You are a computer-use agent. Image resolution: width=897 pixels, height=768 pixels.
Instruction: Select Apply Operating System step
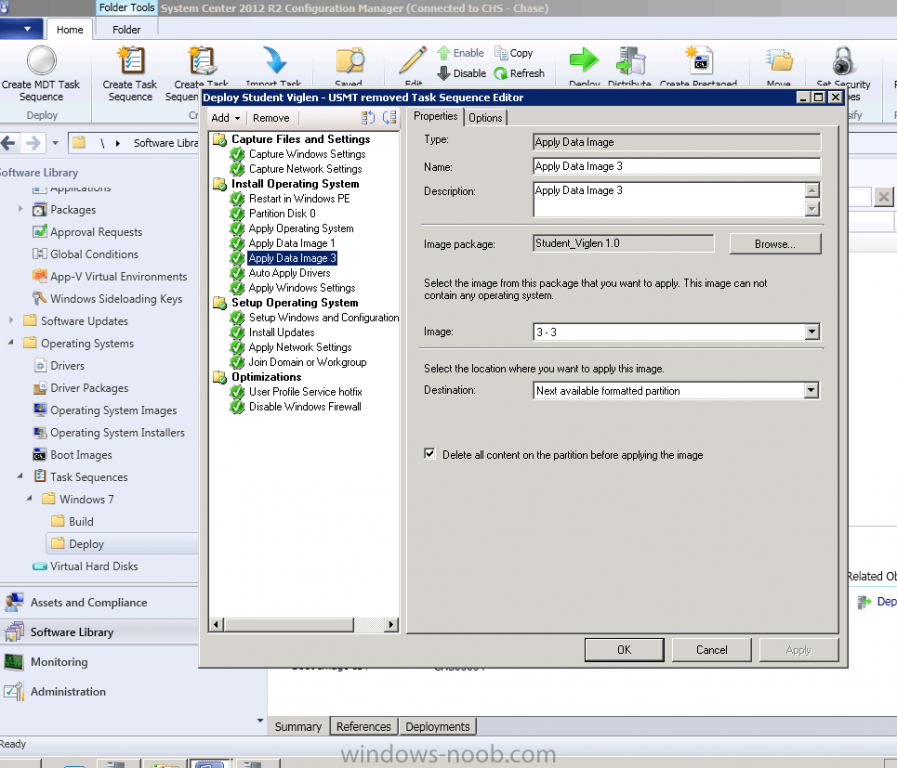pos(301,228)
